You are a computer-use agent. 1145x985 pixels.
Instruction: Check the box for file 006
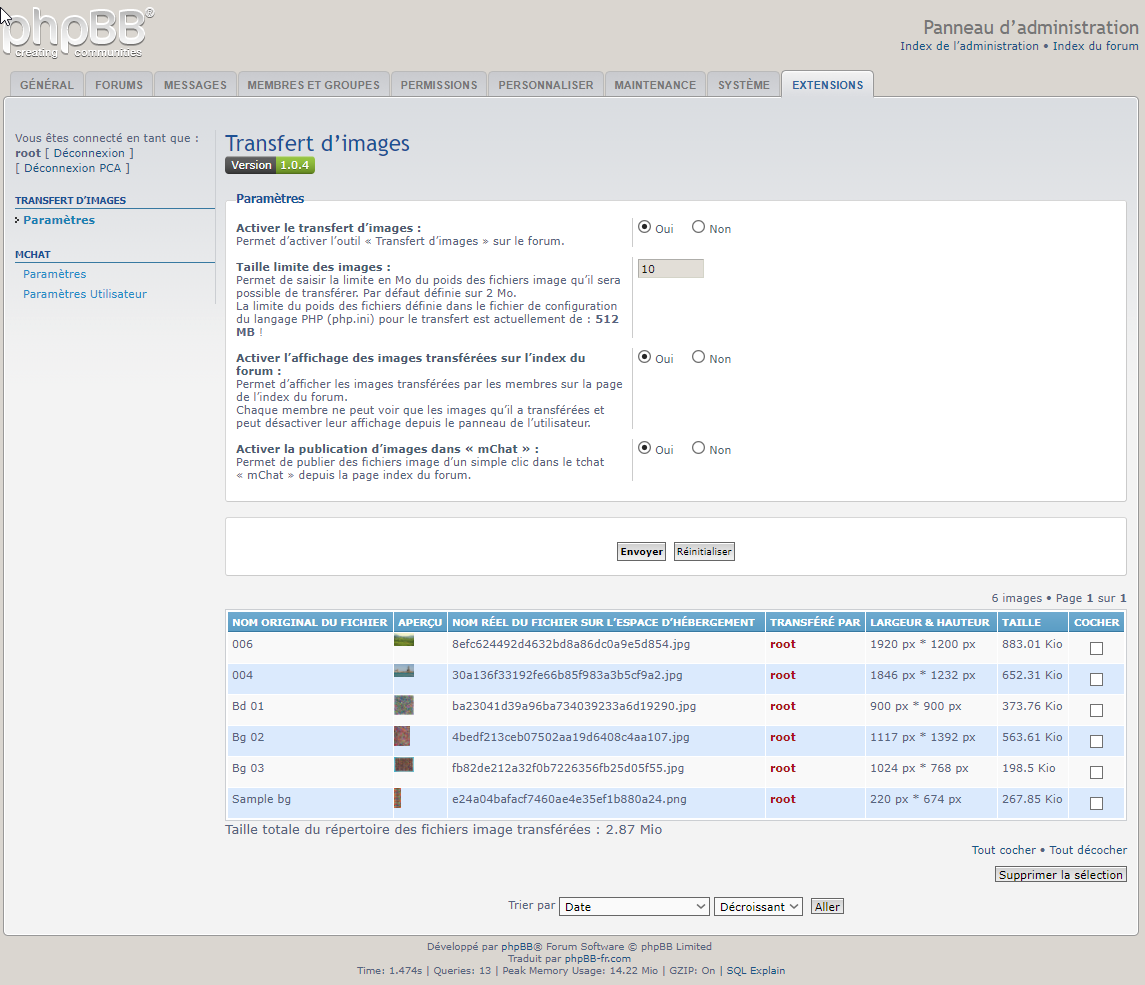tap(1096, 648)
